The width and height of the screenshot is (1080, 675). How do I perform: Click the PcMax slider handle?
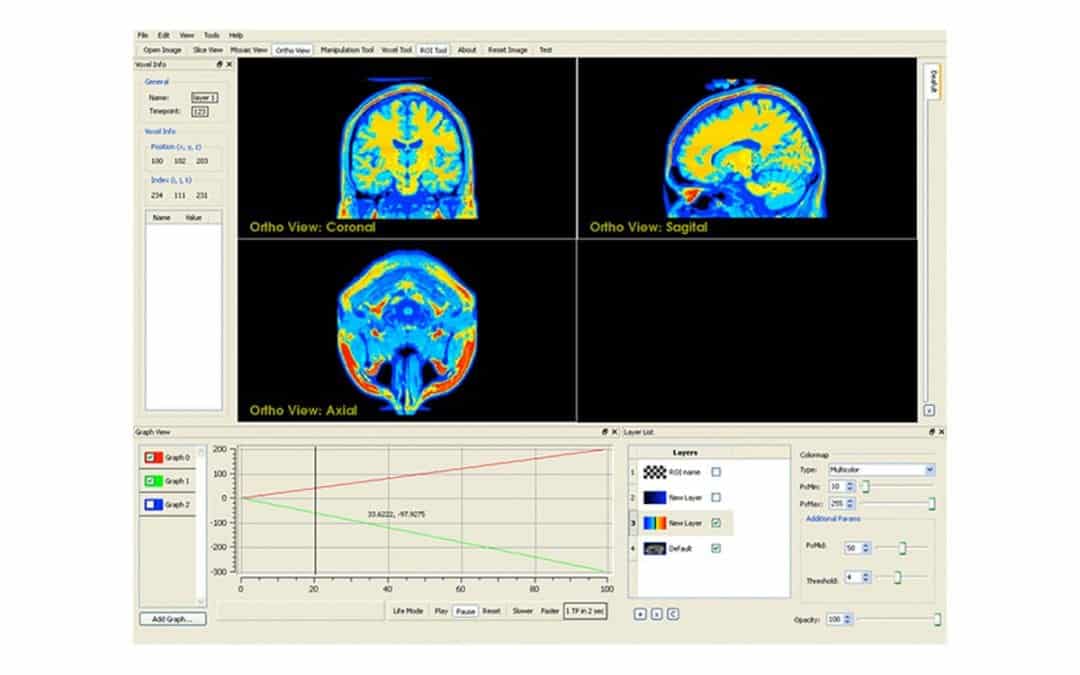click(932, 504)
